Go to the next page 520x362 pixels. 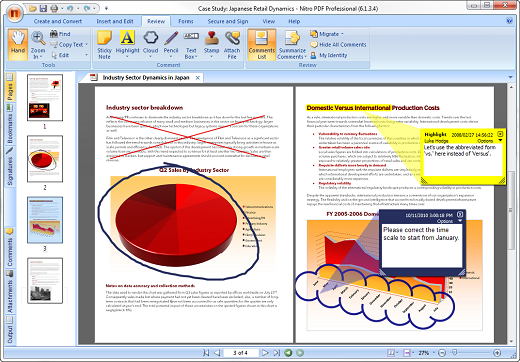click(x=265, y=353)
